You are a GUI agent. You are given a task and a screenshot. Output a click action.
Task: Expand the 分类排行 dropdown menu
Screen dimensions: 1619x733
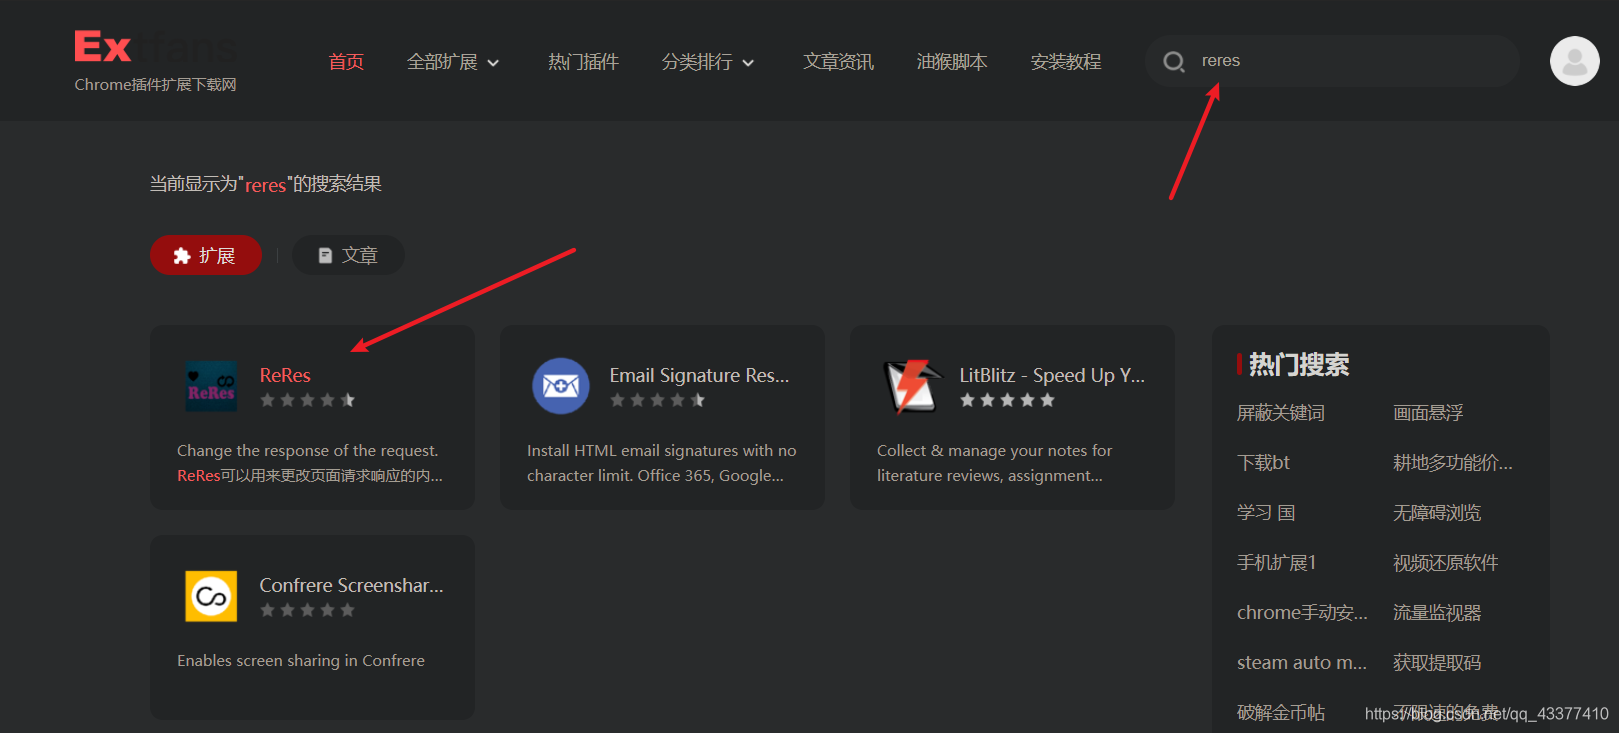click(x=708, y=62)
